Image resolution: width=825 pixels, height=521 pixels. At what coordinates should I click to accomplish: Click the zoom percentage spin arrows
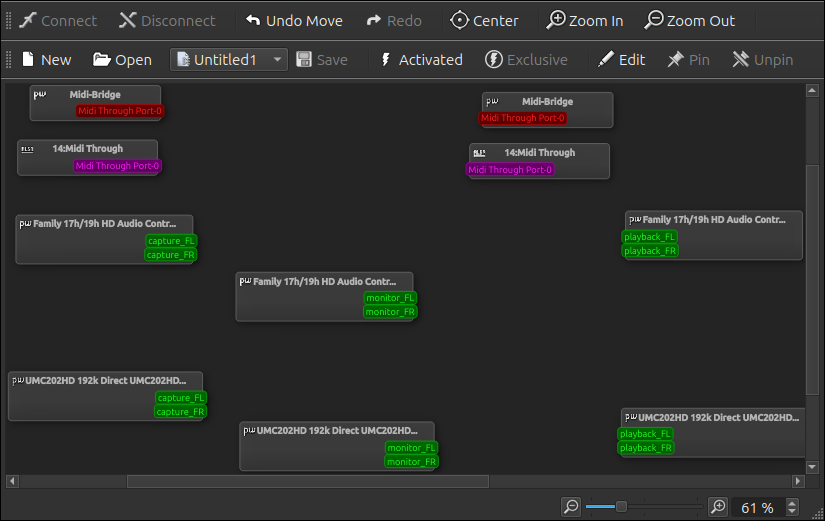(793, 507)
